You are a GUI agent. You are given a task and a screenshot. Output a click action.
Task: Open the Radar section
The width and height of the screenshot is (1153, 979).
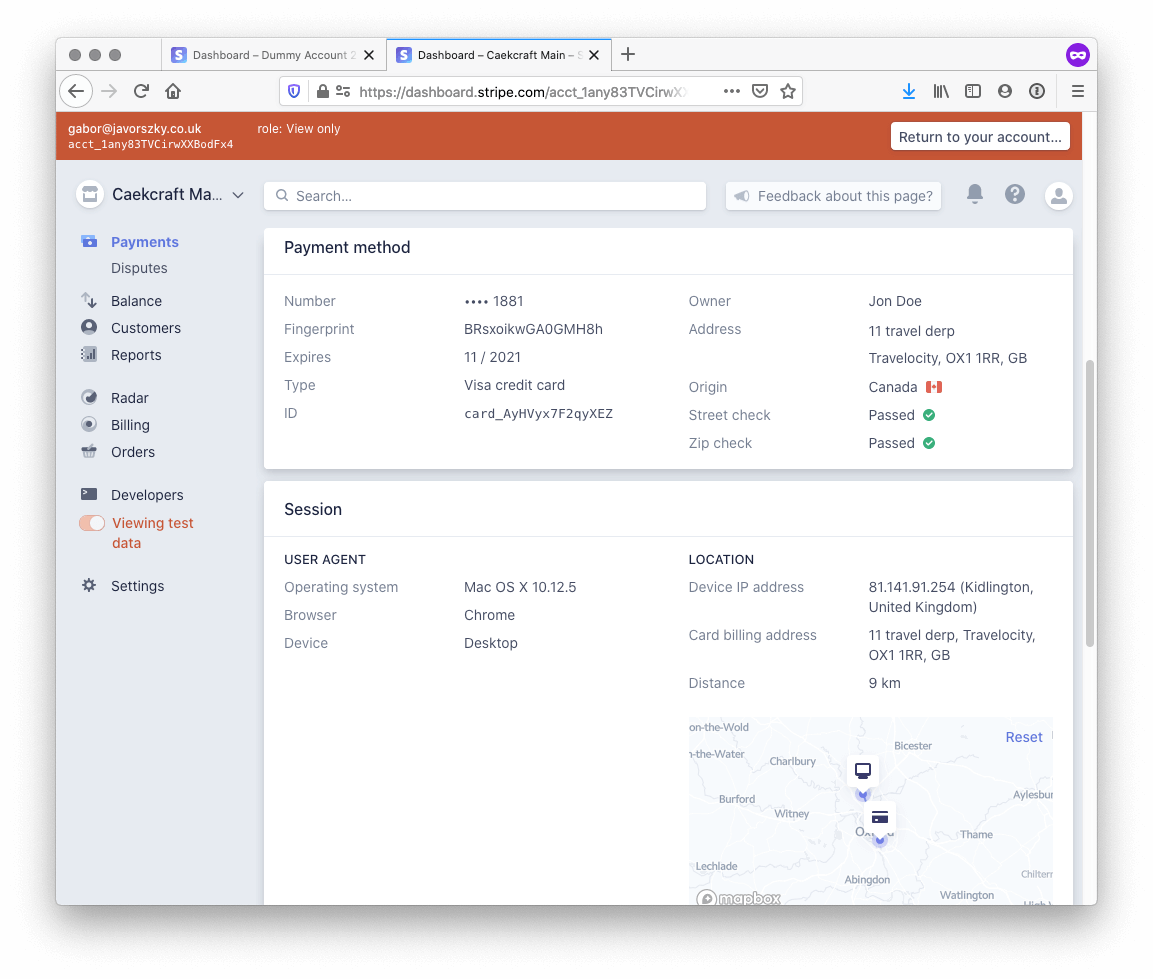(x=129, y=398)
